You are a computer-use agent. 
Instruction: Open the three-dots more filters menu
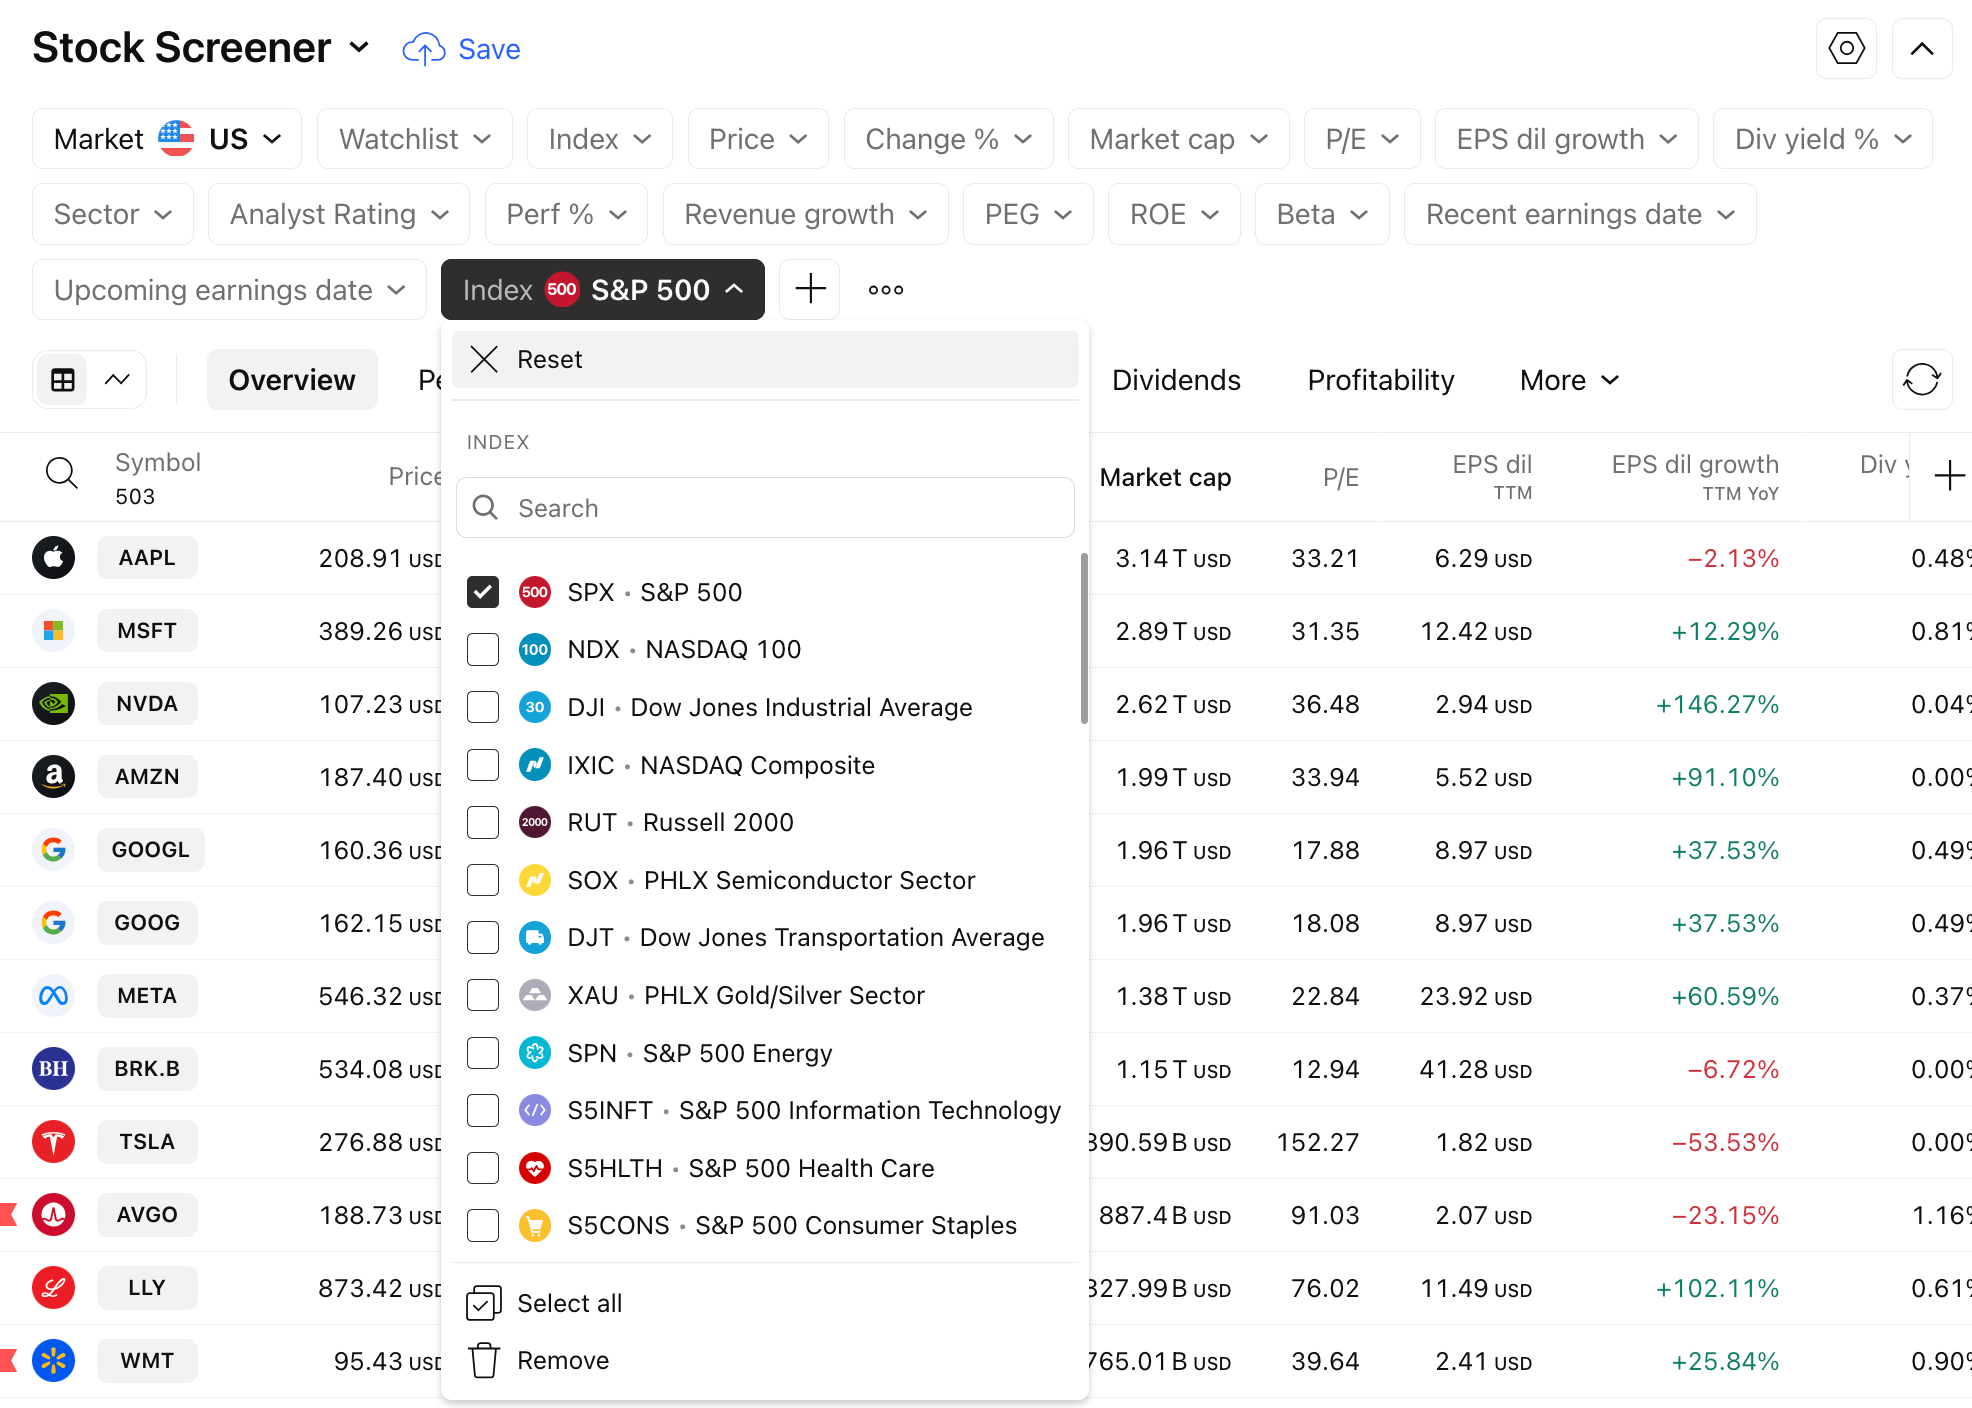(885, 290)
